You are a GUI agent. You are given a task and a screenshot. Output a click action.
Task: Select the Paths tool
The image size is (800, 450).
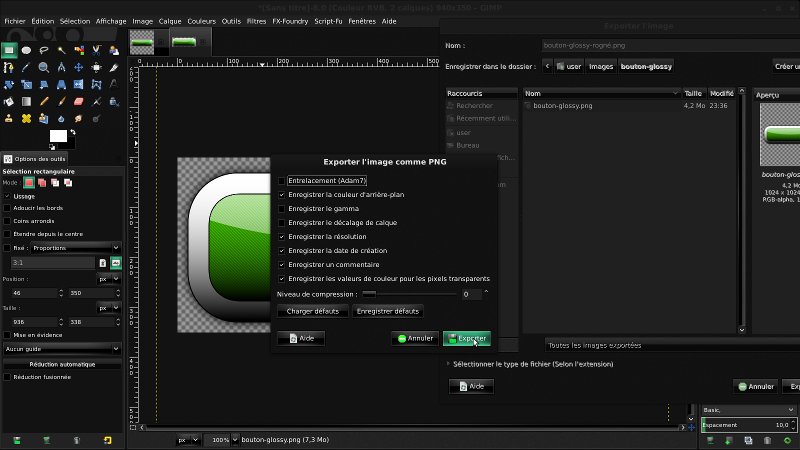tap(9, 67)
